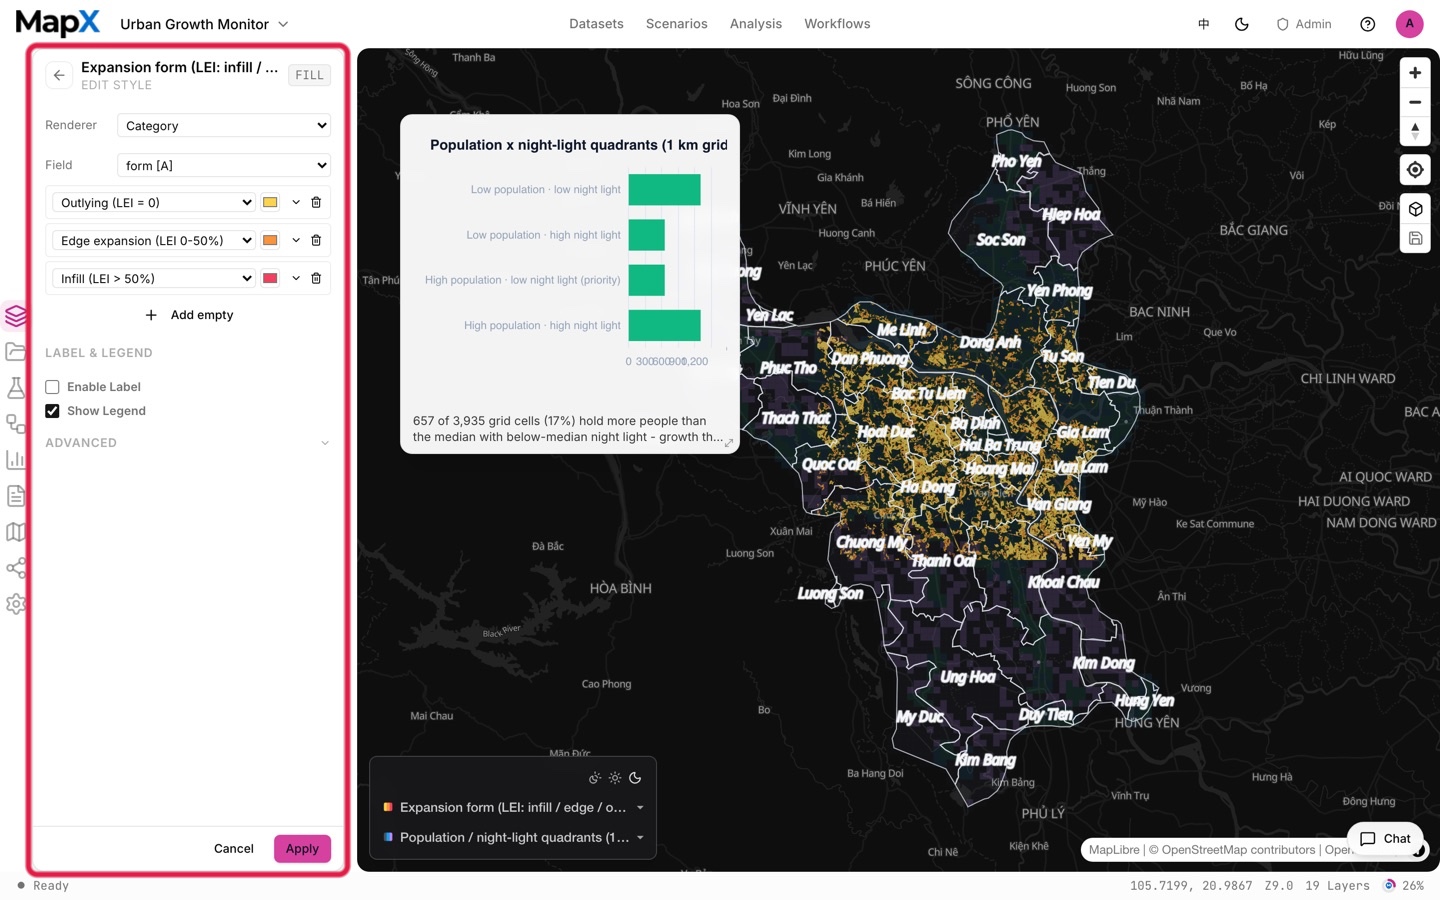Zoom in on the map

[x=1415, y=73]
